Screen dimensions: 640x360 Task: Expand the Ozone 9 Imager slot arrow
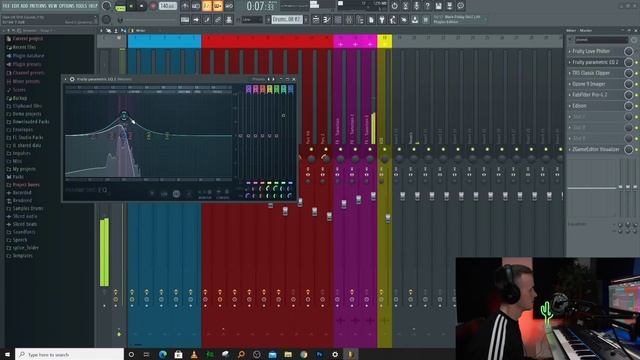570,84
